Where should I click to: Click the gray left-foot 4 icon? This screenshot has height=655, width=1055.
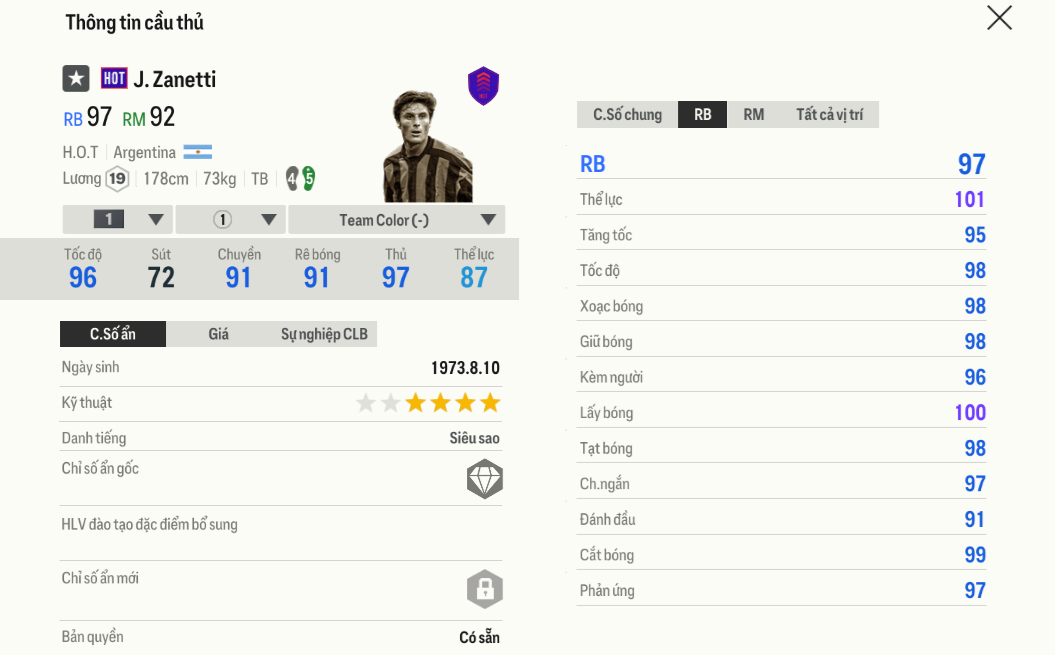(x=292, y=179)
